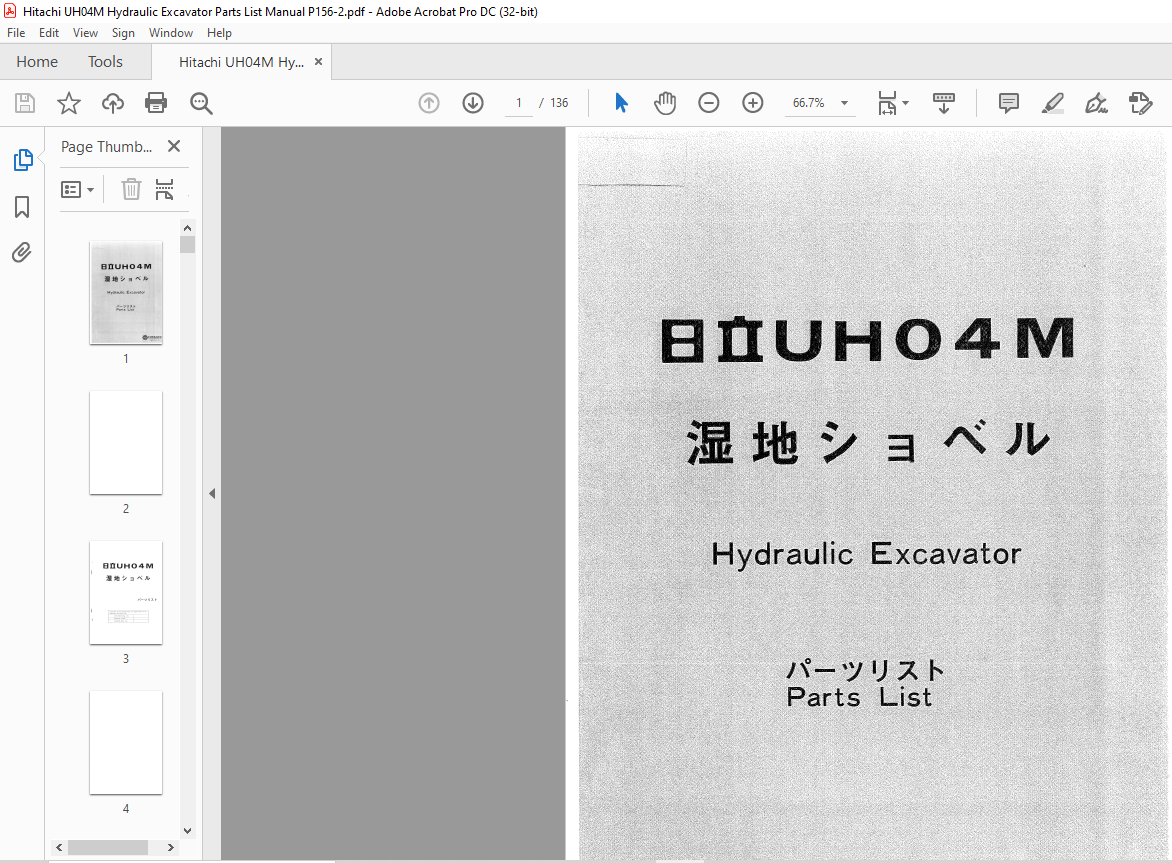Viewport: 1172px width, 863px height.
Task: Open the thumbnail Options dropdown menu
Action: [x=77, y=190]
